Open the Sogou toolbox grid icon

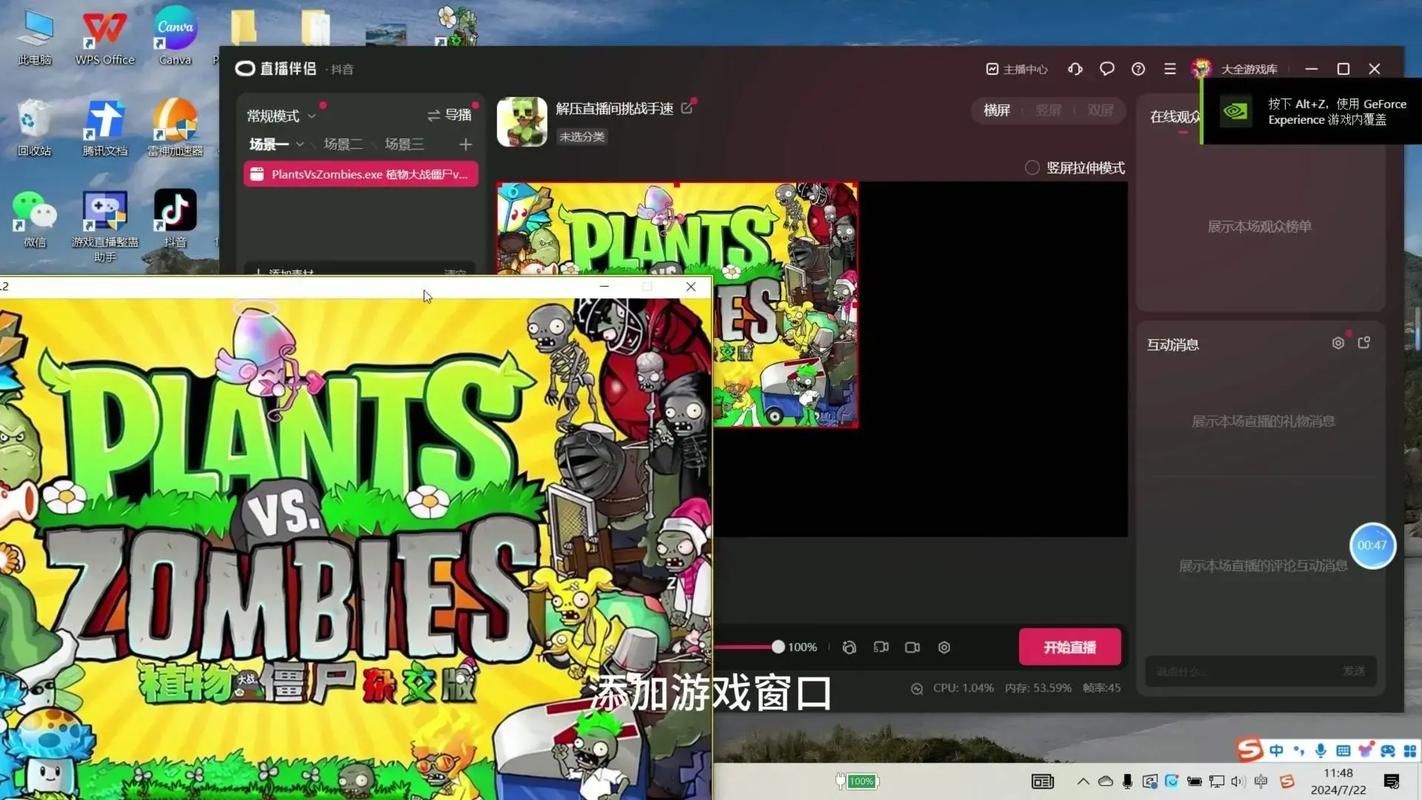tap(1410, 750)
